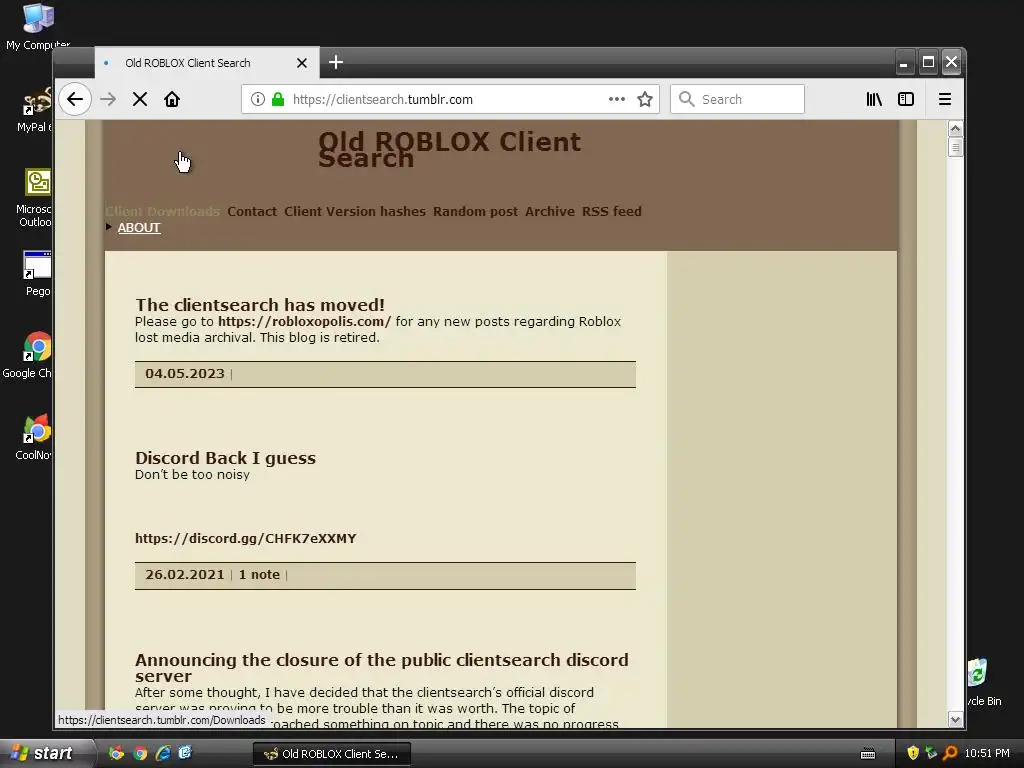Image resolution: width=1024 pixels, height=768 pixels.
Task: Click the Old ROBLOX Client Search title
Action: point(449,150)
